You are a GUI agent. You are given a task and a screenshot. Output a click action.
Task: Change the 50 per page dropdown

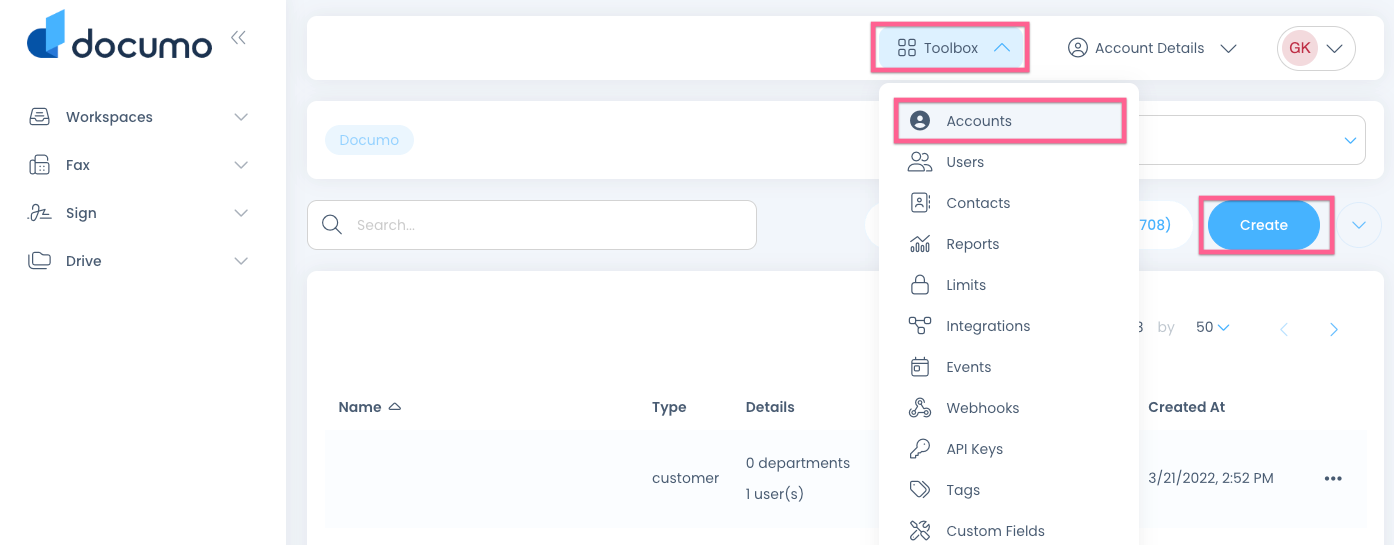point(1212,327)
